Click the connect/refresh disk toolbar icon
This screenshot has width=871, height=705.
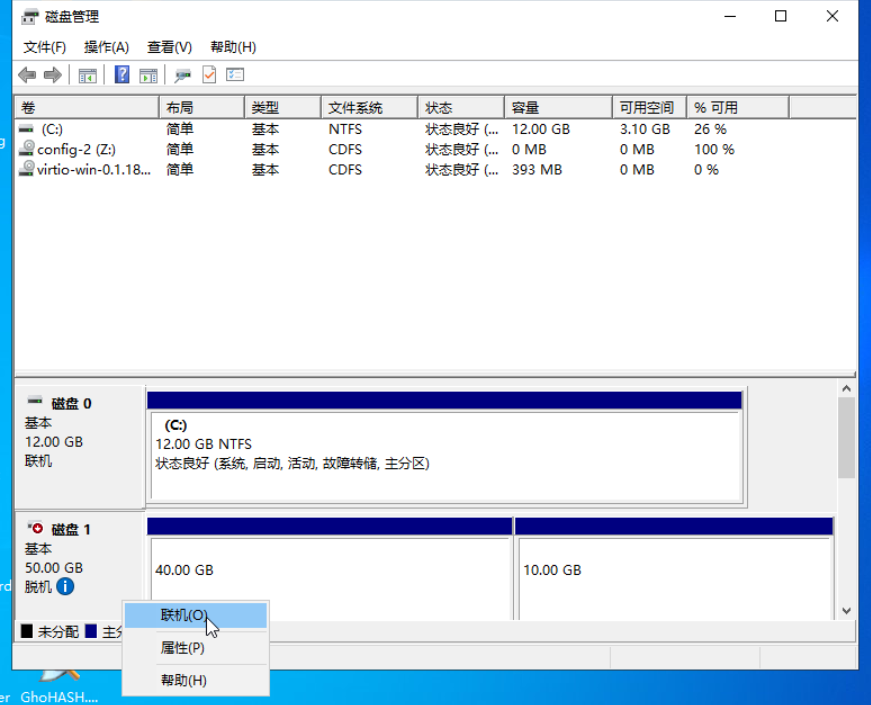tap(183, 75)
